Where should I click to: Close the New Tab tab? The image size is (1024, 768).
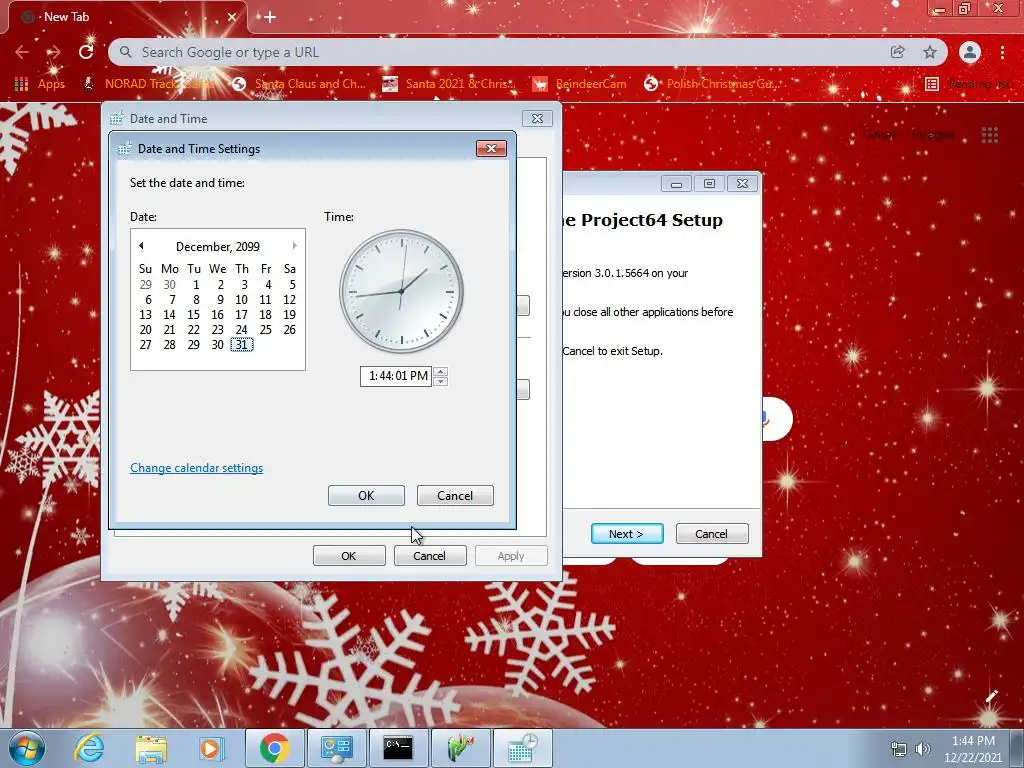[232, 17]
